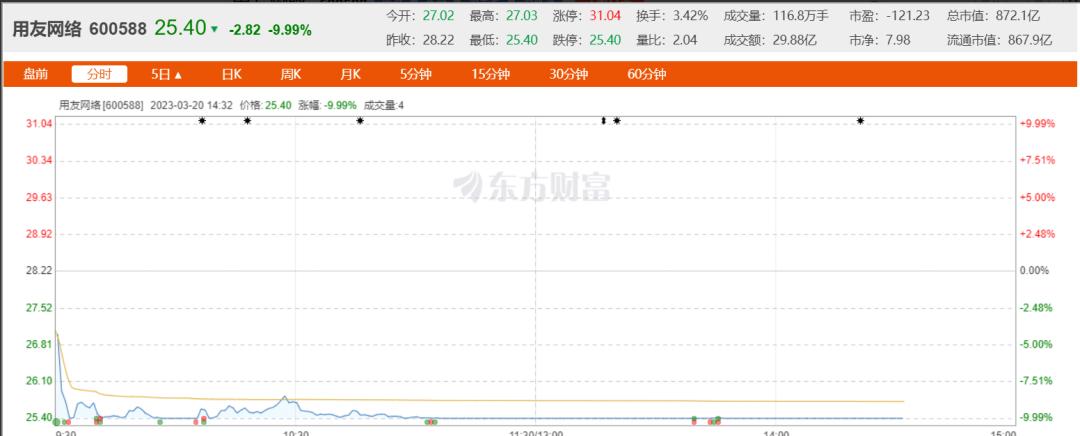Click the chart timestamp 2023-03-20 14:32
Viewport: 1080px width, 436px height.
pyautogui.click(x=191, y=105)
